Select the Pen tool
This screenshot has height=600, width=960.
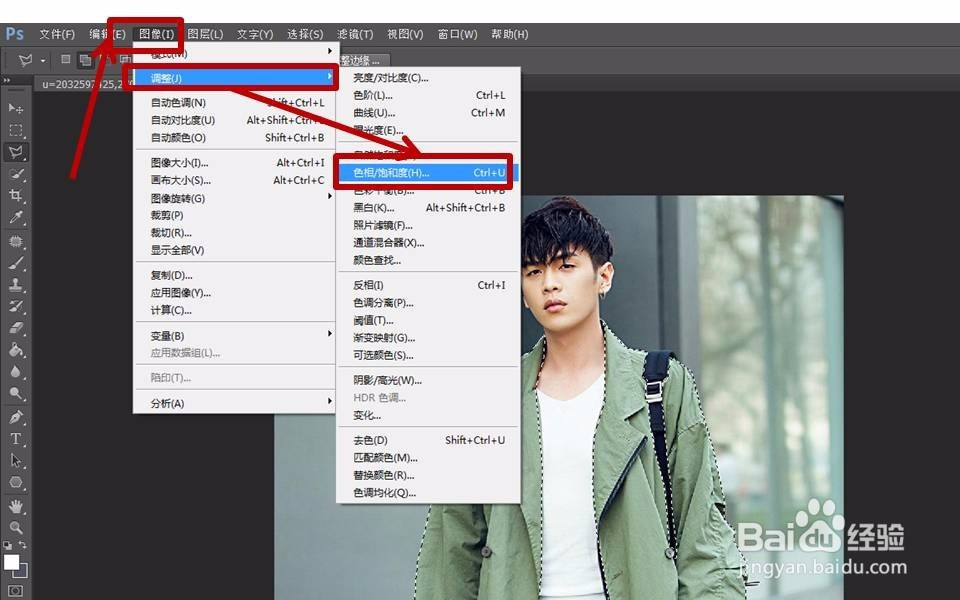(15, 418)
